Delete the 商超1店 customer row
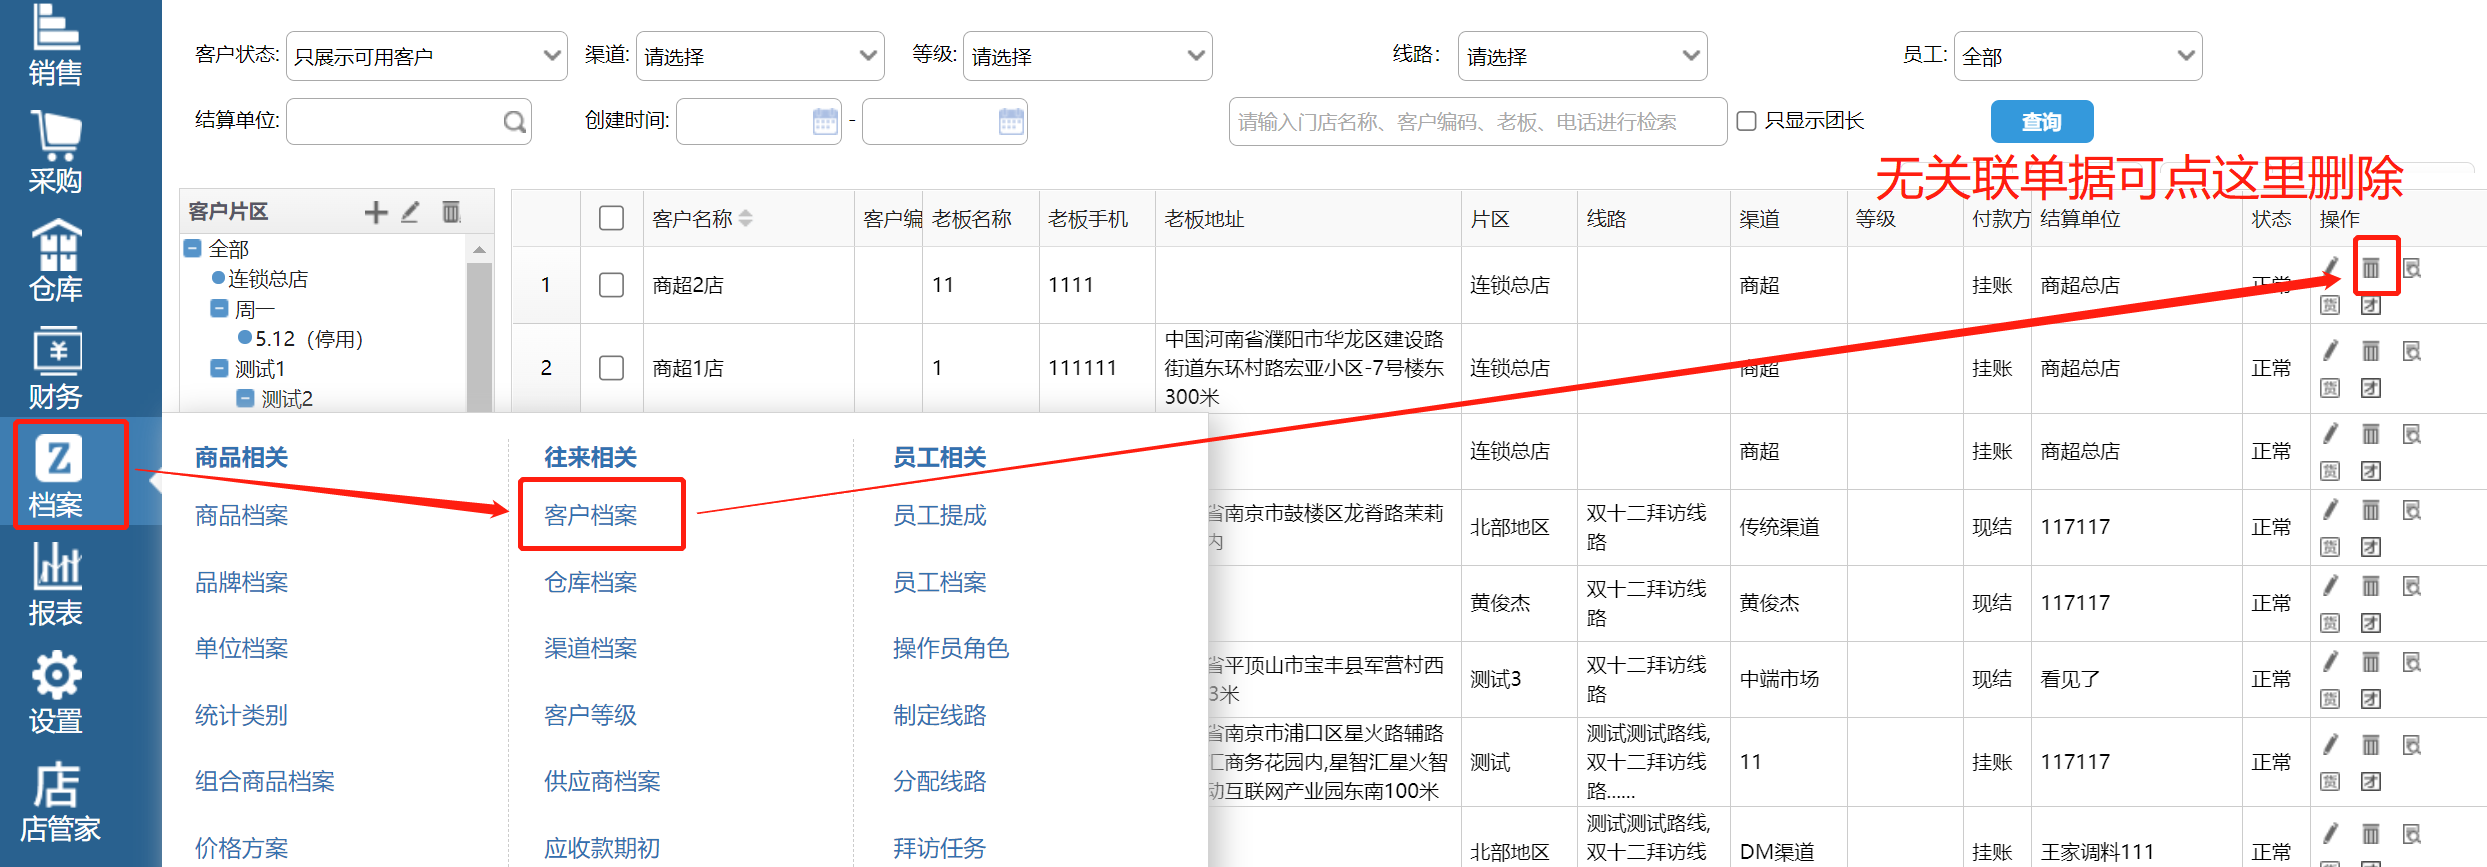 tap(2371, 351)
